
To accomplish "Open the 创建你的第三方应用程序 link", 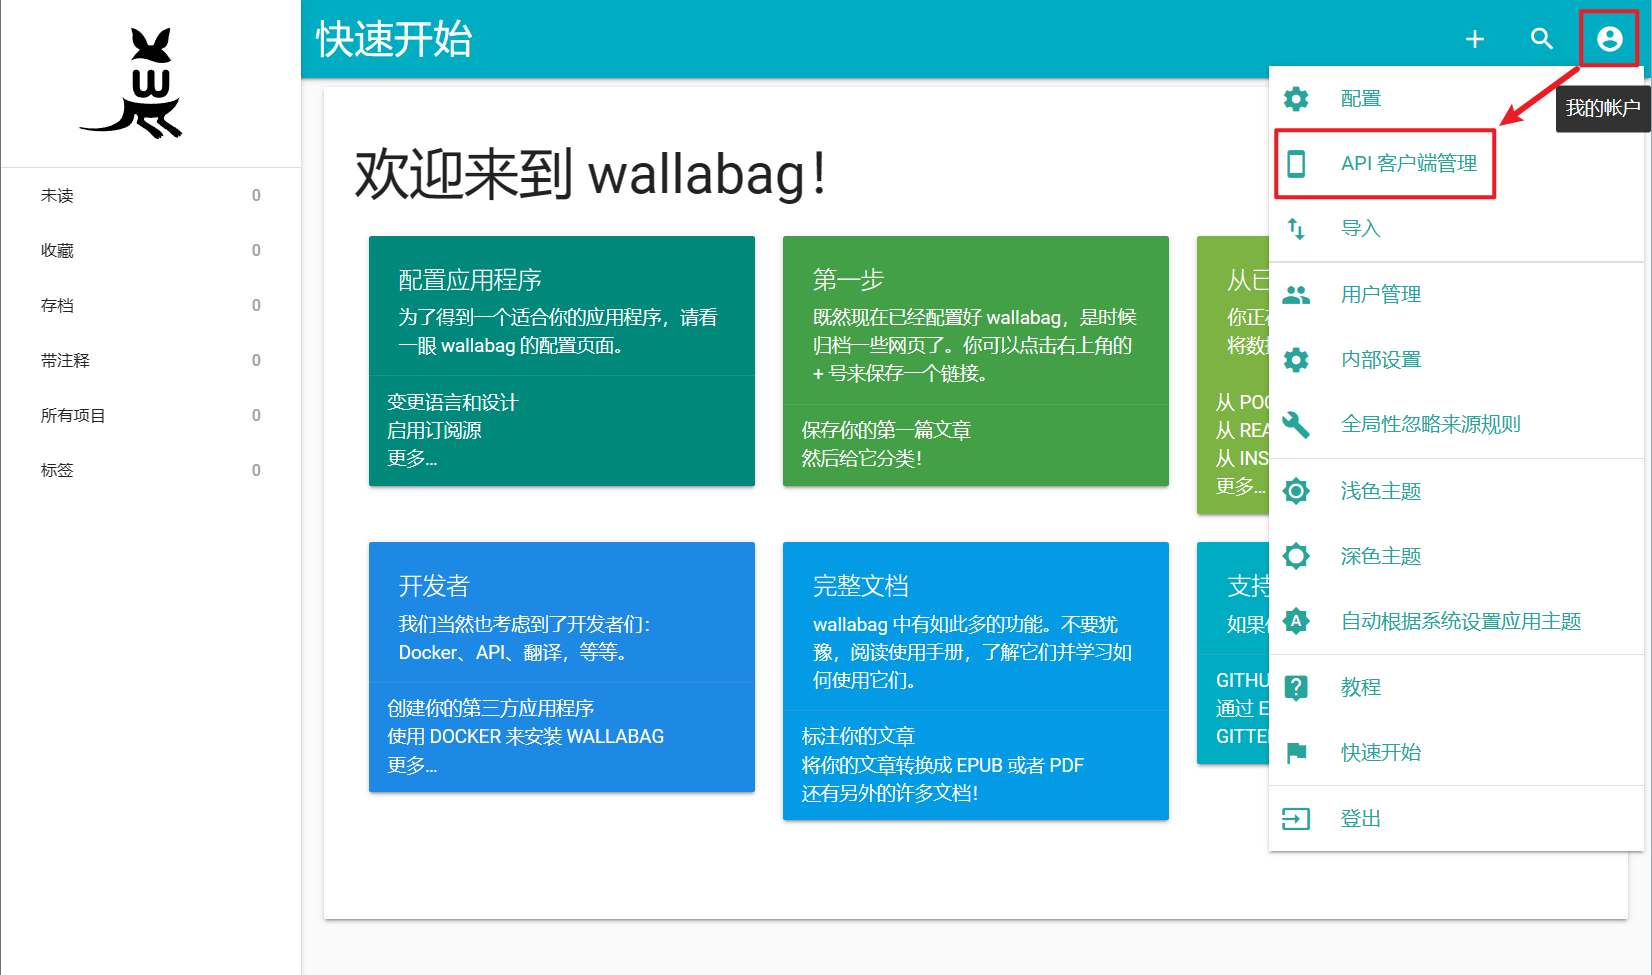I will click(x=491, y=707).
